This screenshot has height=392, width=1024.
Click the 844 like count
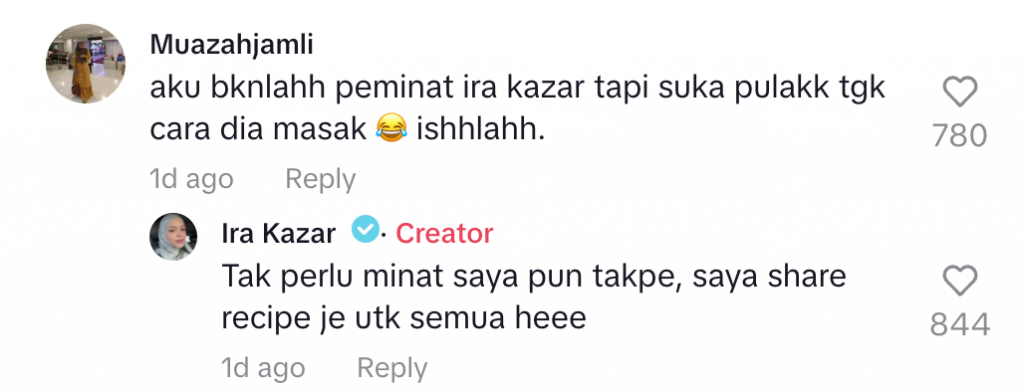pos(959,325)
